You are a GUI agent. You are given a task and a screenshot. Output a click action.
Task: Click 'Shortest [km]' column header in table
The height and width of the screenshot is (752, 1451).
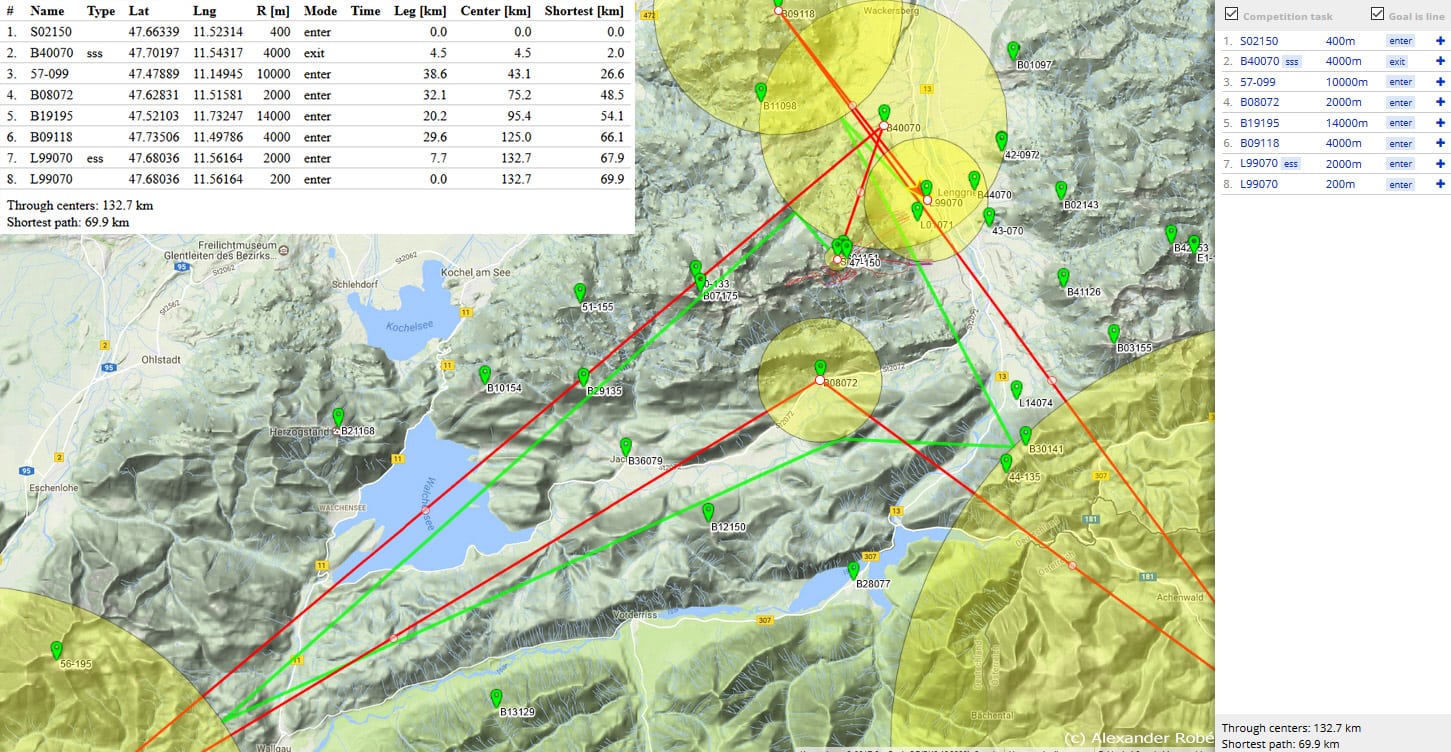coord(584,11)
